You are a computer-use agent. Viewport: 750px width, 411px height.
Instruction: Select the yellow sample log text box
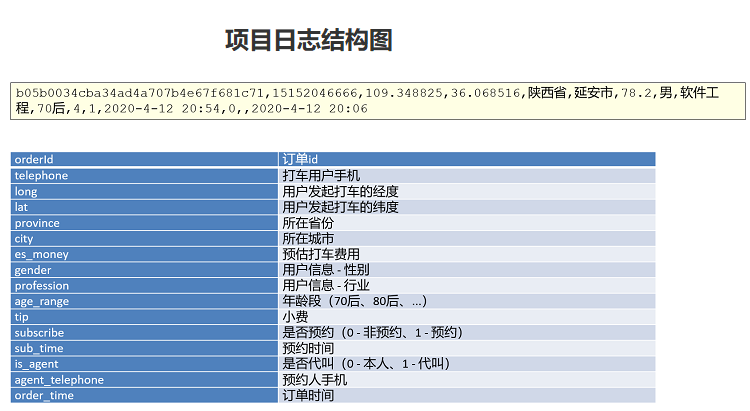(377, 100)
